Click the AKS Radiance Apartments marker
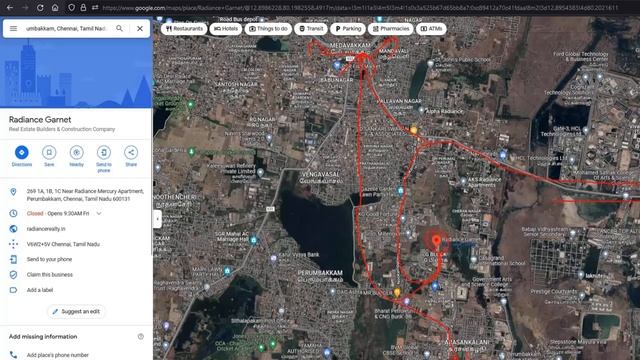Viewport: 640px width, 360px height. coord(463,181)
